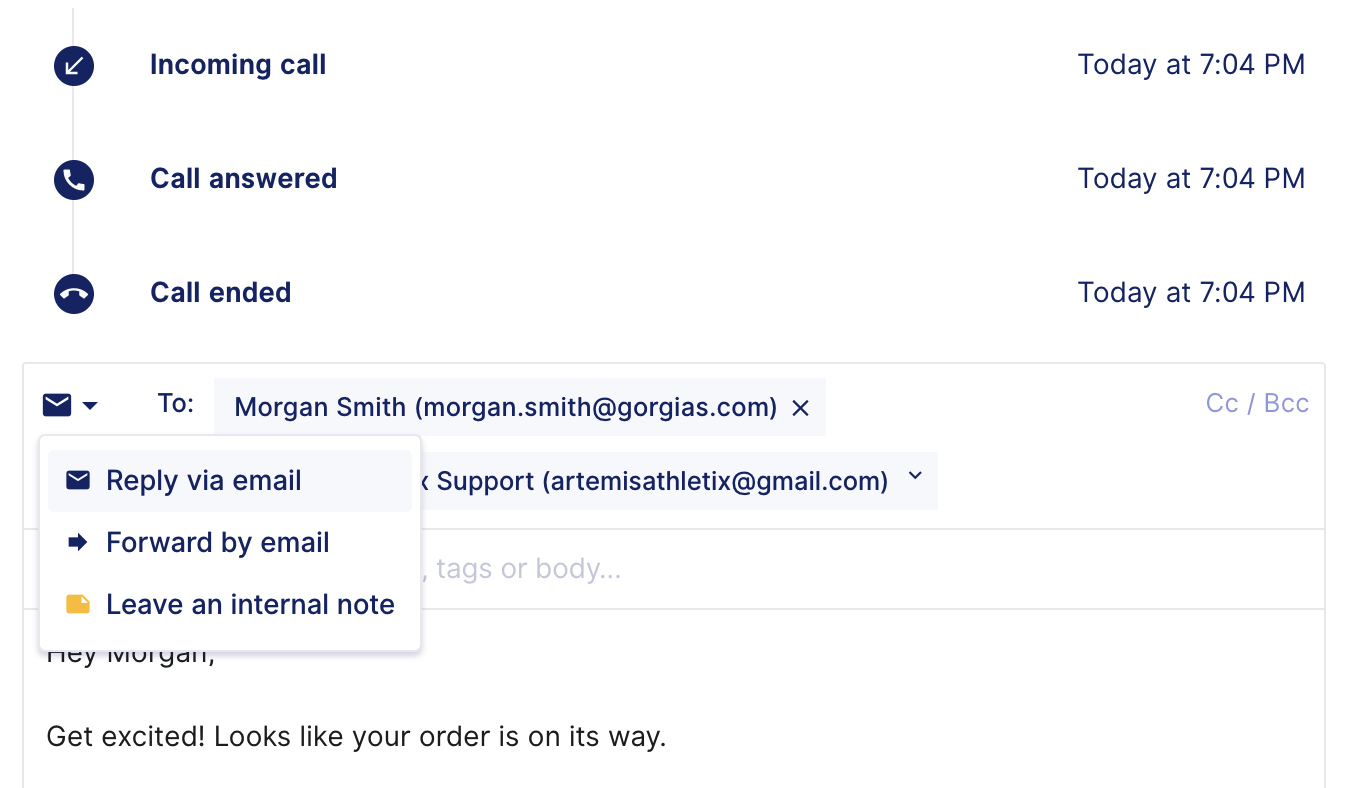Click the Call ended timestamp

pos(1191,293)
